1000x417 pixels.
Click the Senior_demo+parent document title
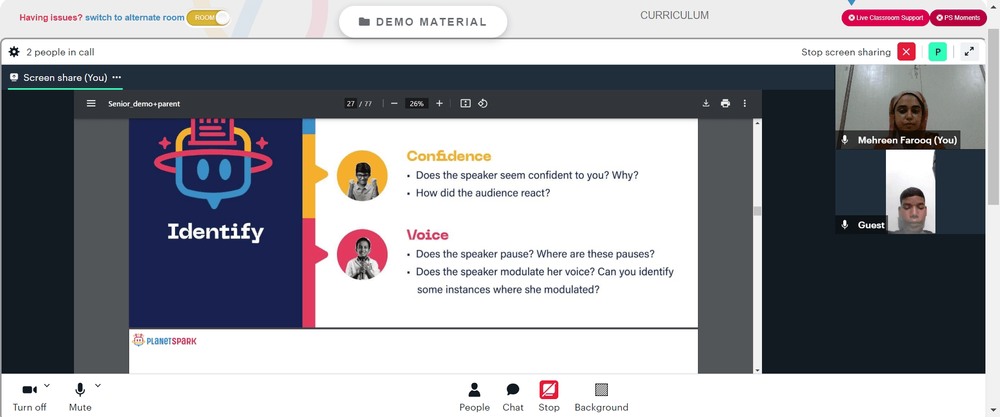pos(144,103)
